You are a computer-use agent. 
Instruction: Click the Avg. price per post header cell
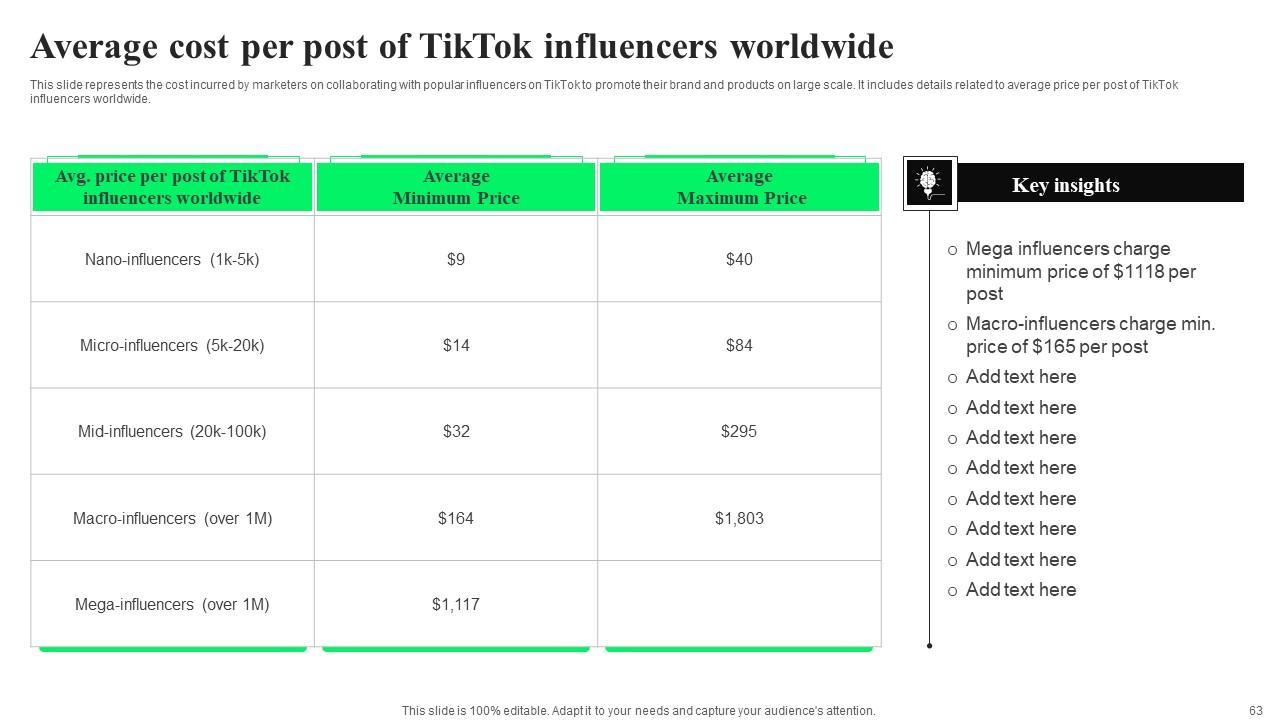click(172, 187)
